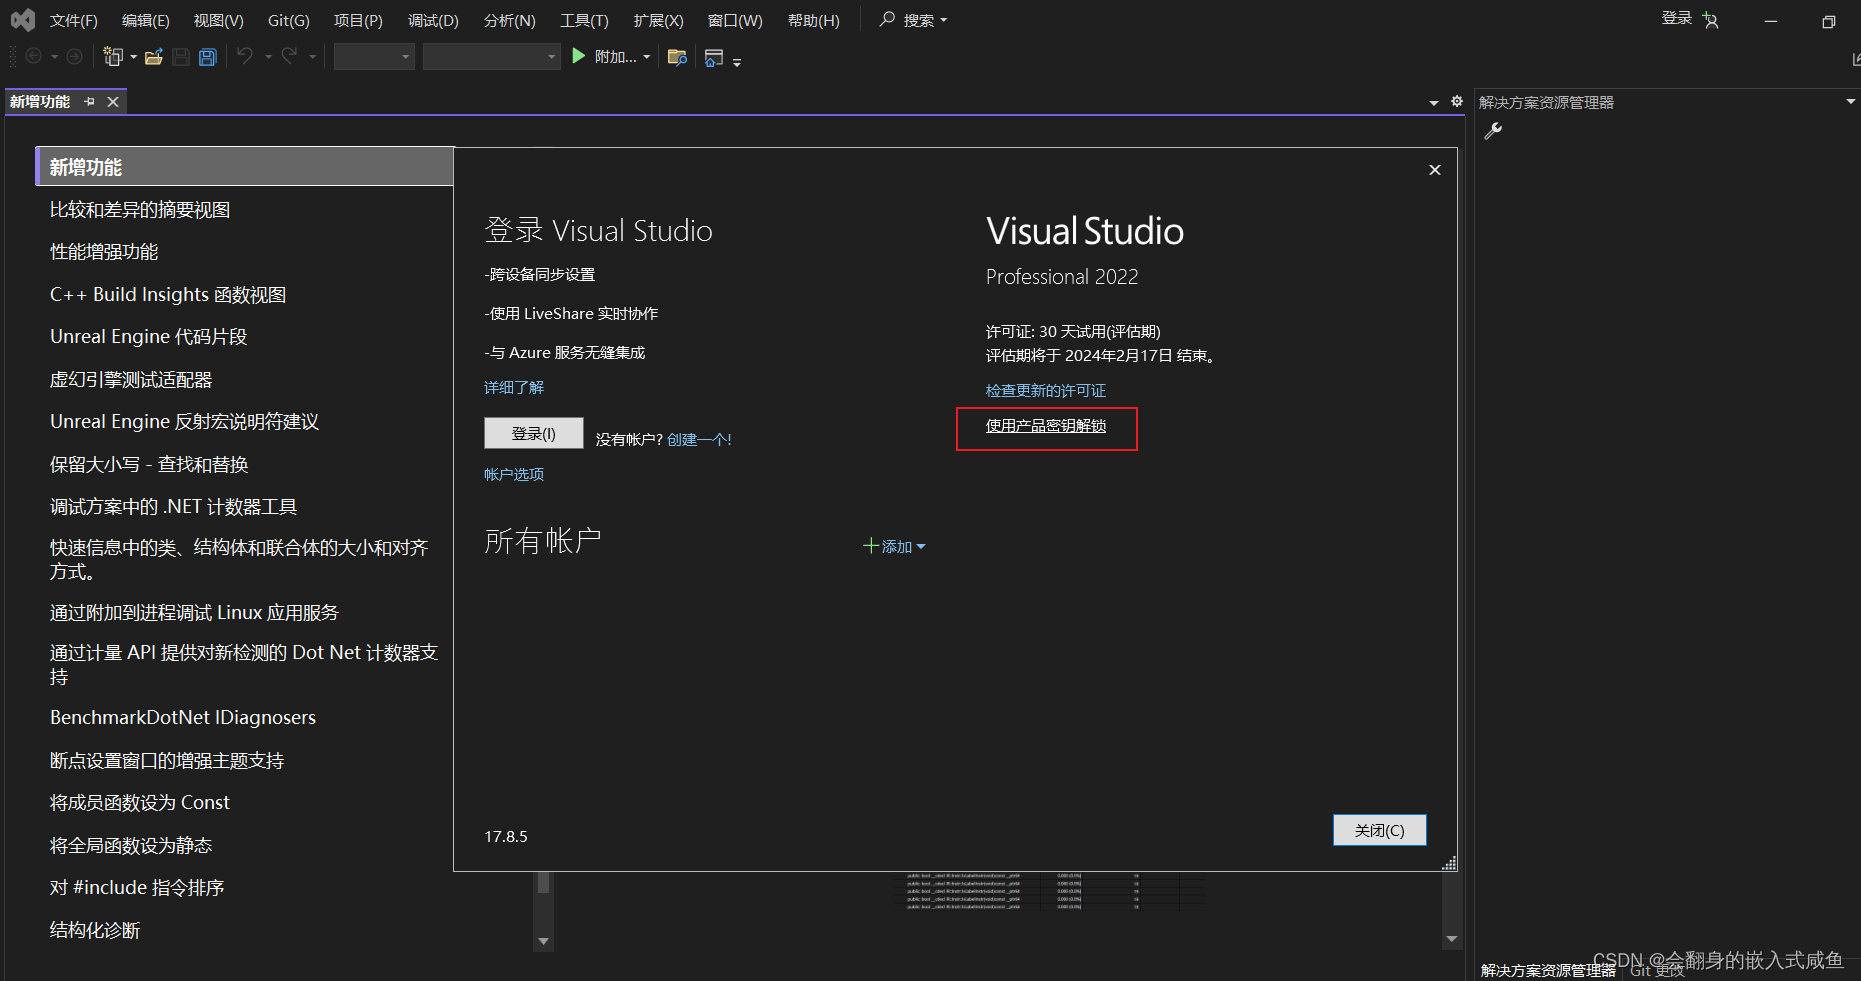Click the 使用产品密钥解锁 link
The height and width of the screenshot is (981, 1861).
tap(1046, 426)
